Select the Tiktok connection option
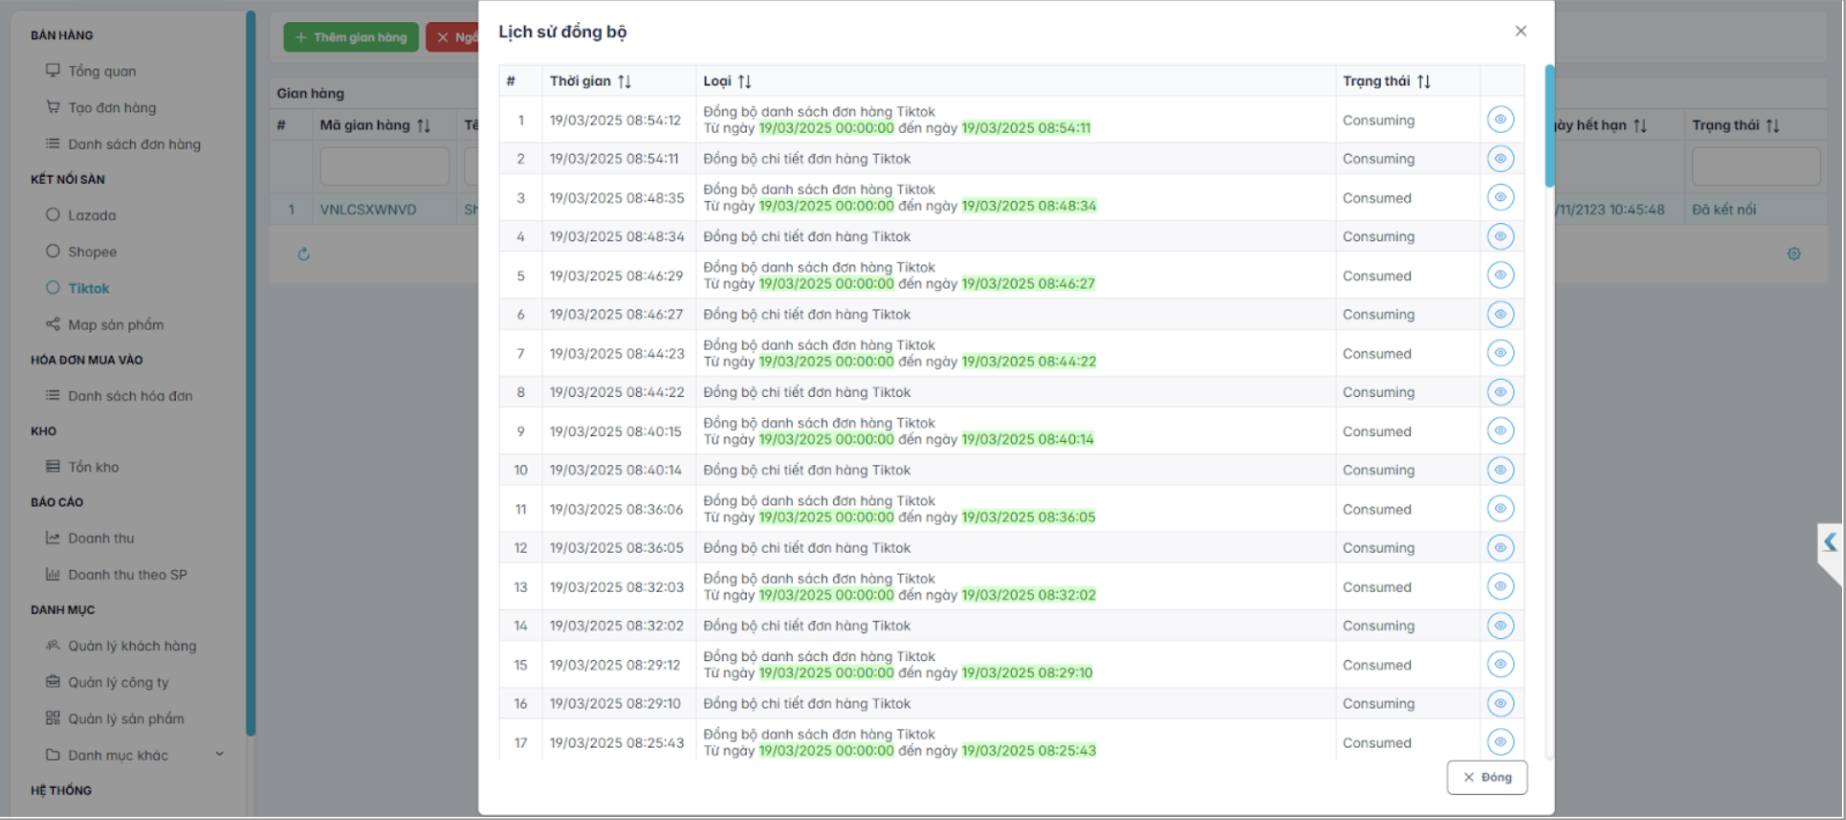This screenshot has height=820, width=1846. click(88, 288)
